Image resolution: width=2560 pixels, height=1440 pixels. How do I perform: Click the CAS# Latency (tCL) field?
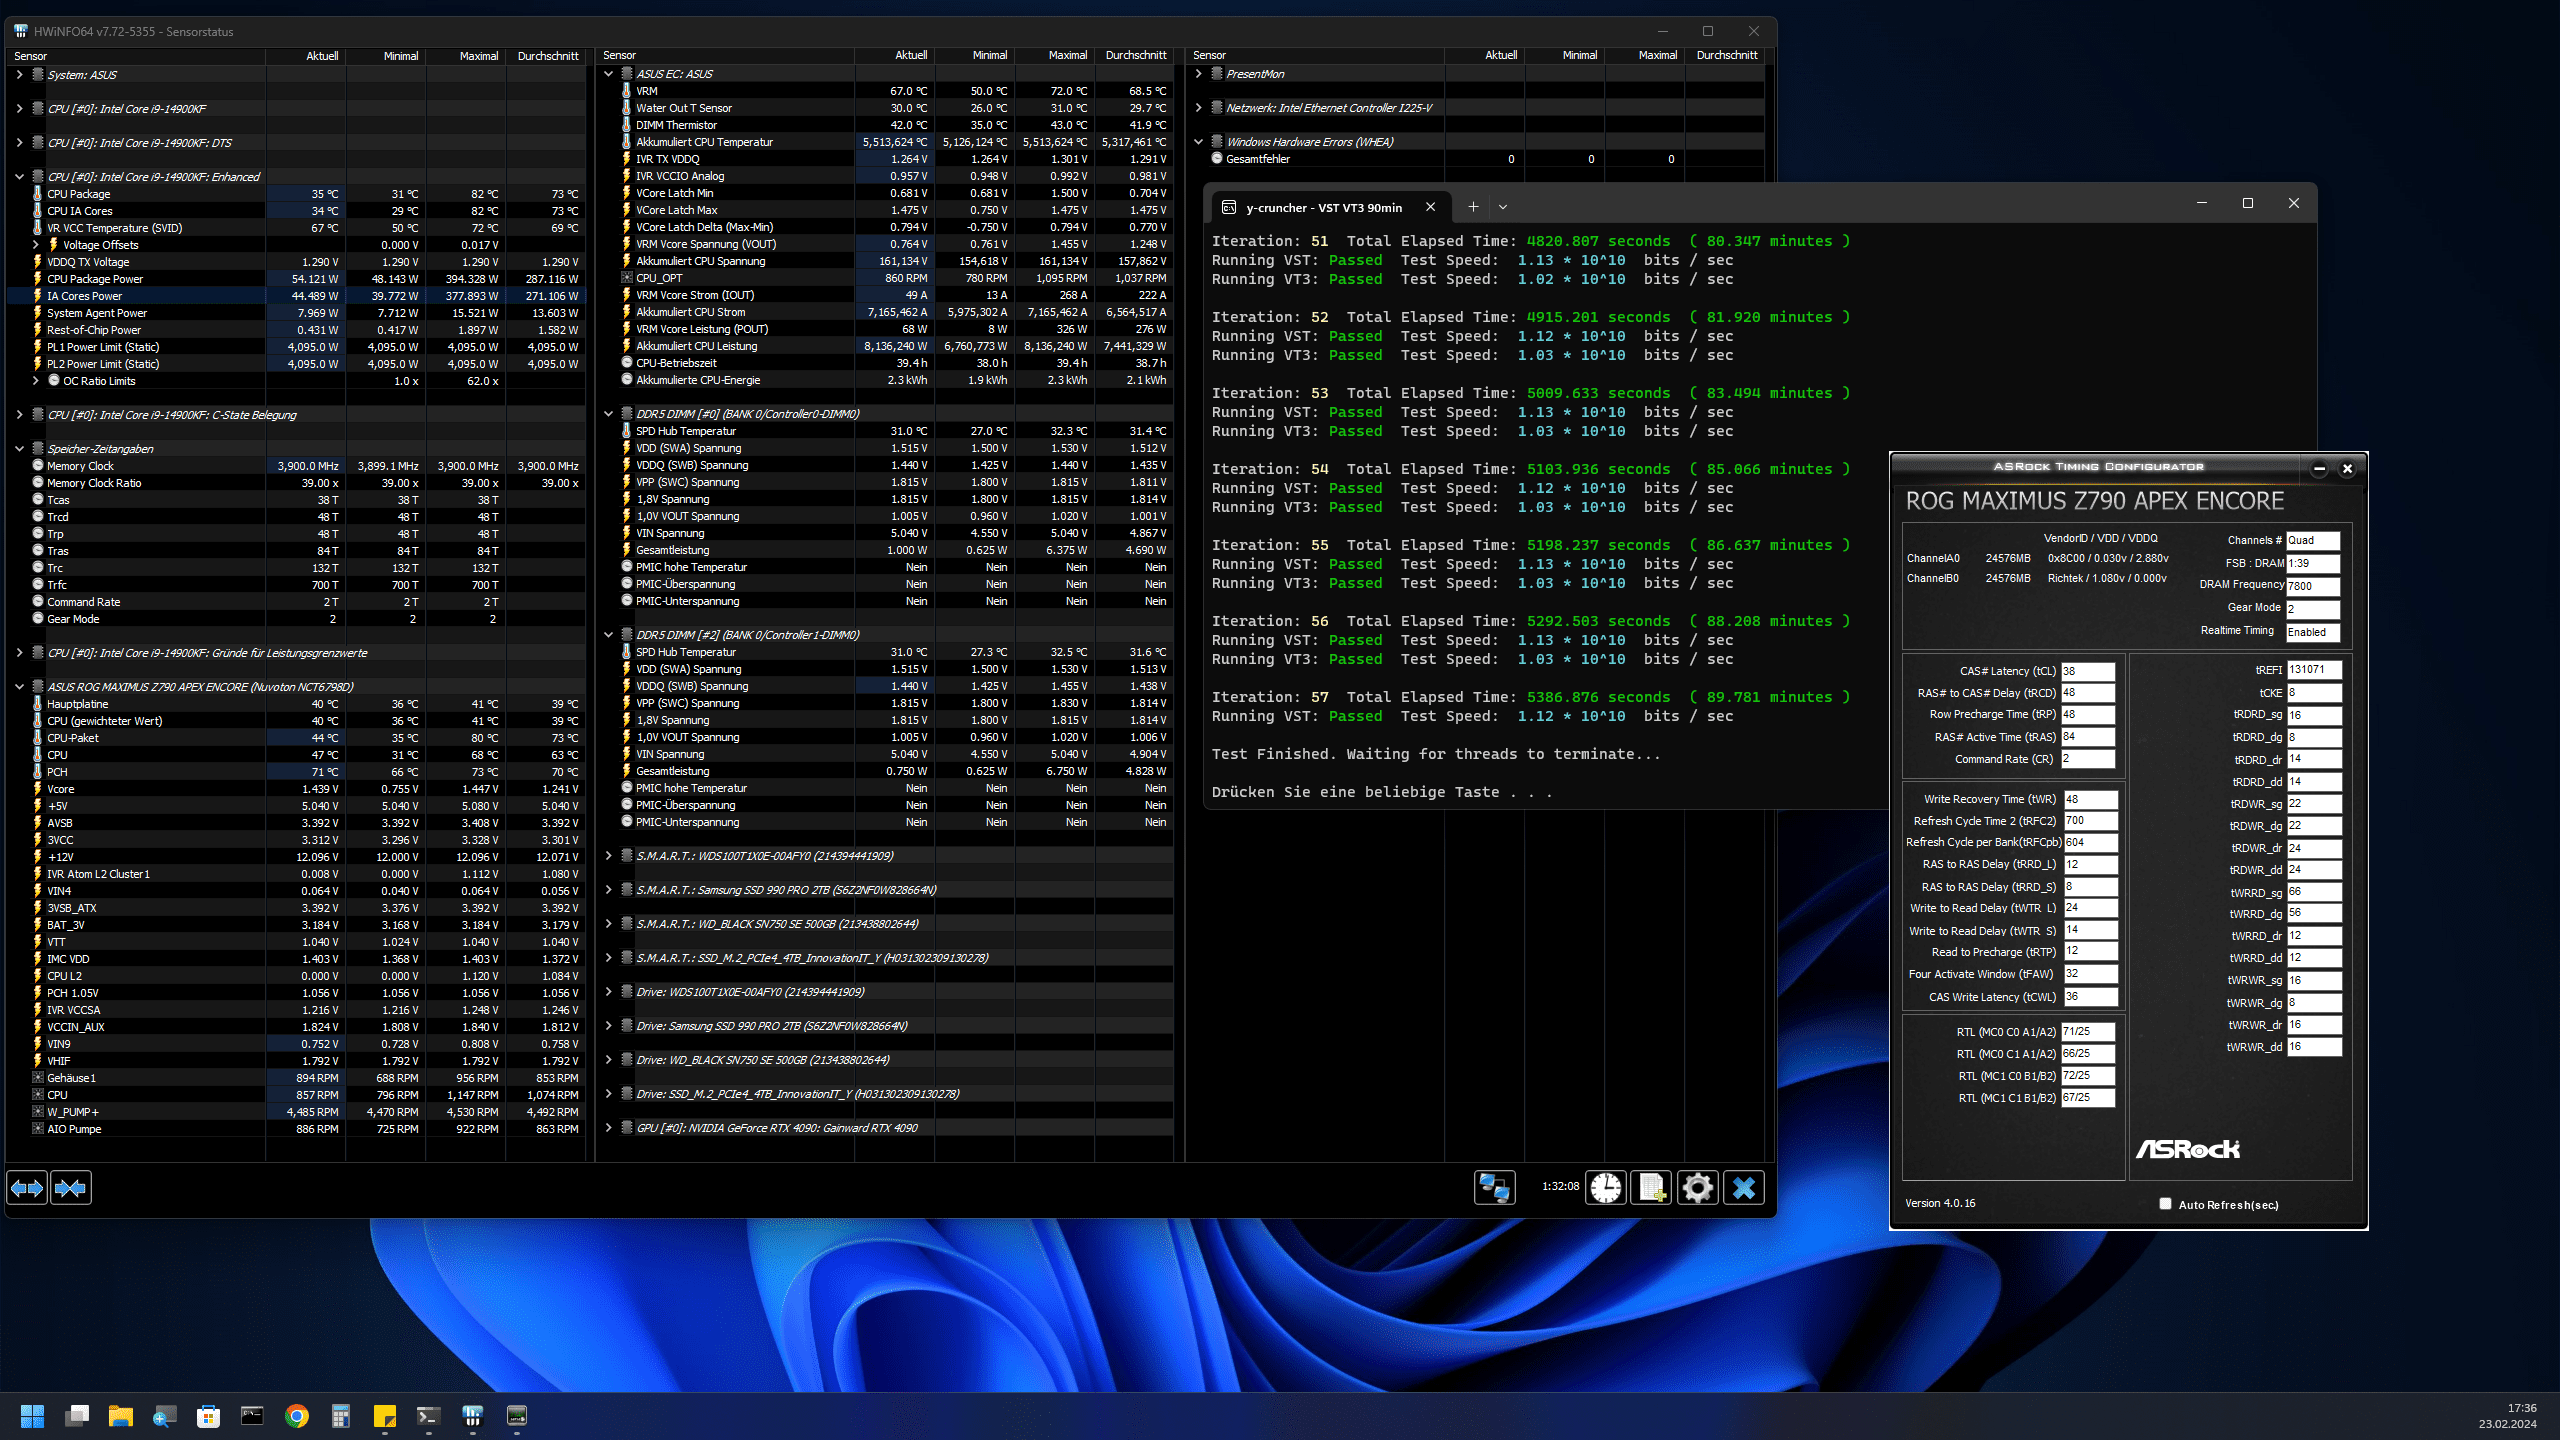click(2087, 671)
